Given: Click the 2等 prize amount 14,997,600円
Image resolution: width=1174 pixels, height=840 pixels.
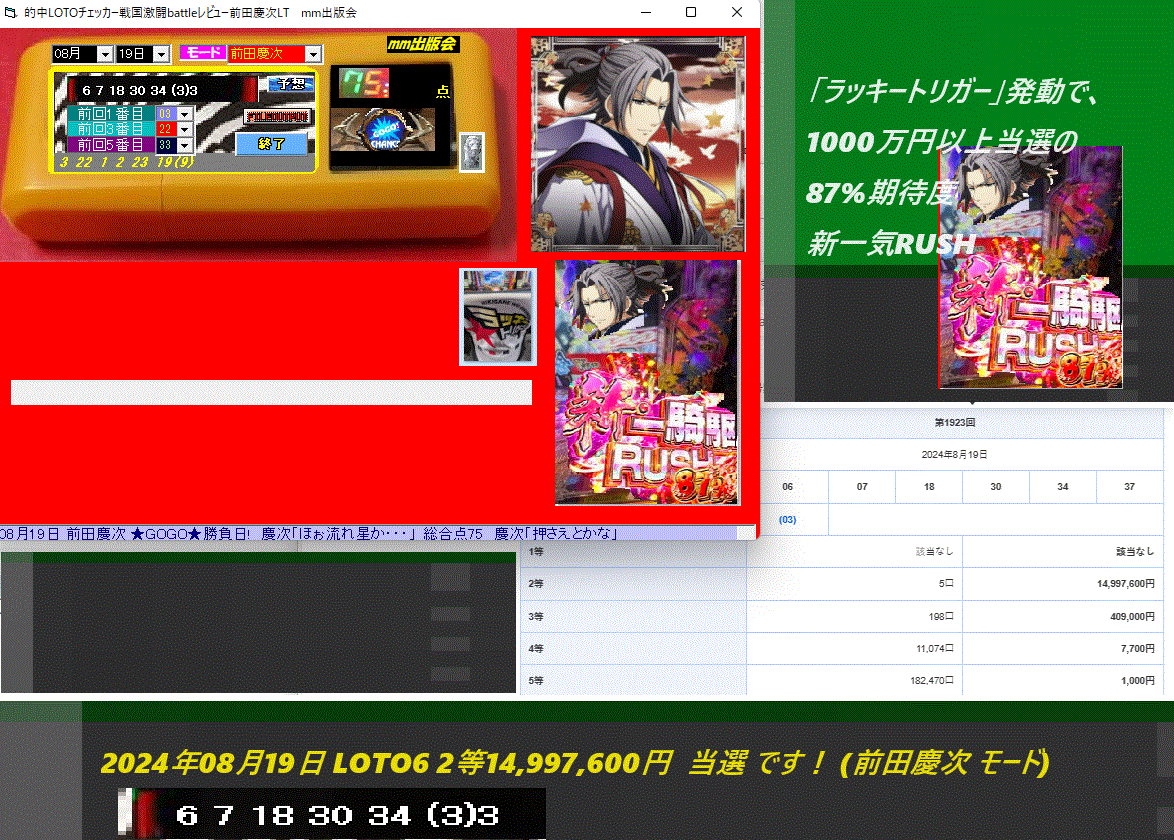Looking at the screenshot, I should pyautogui.click(x=1125, y=584).
